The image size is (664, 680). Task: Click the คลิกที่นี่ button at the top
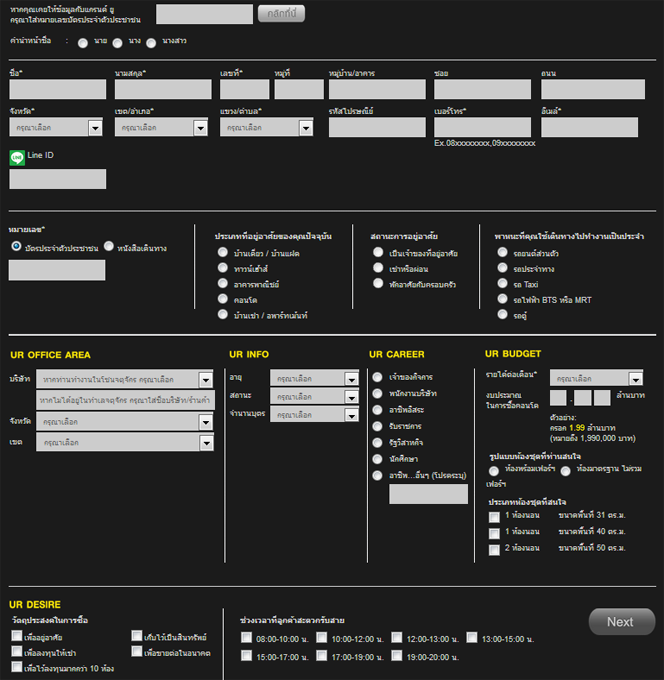[281, 13]
